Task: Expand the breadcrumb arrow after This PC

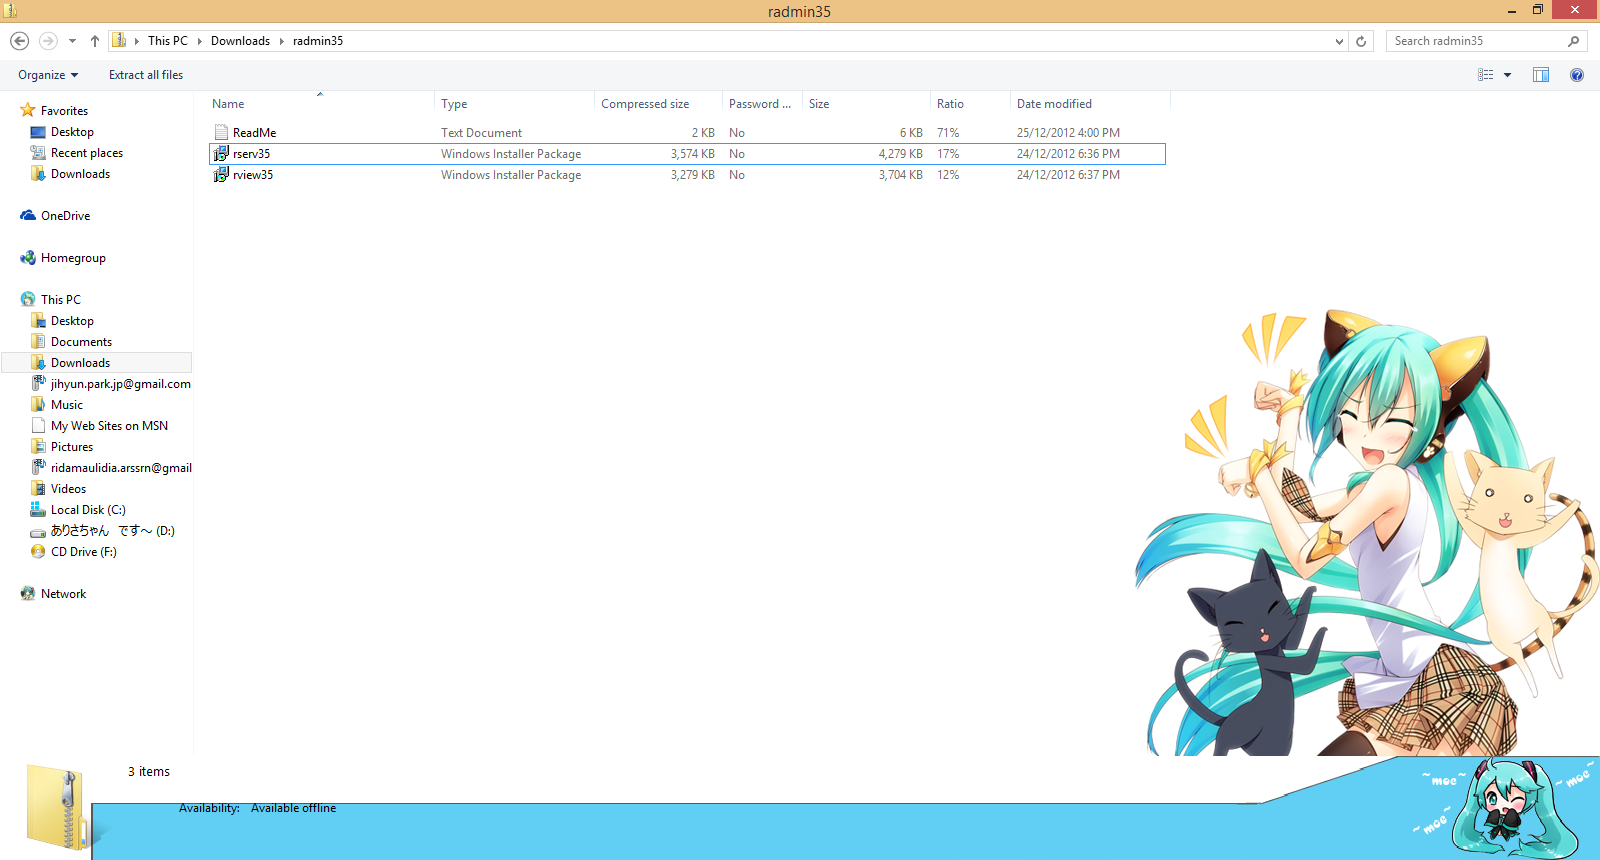Action: 200,41
